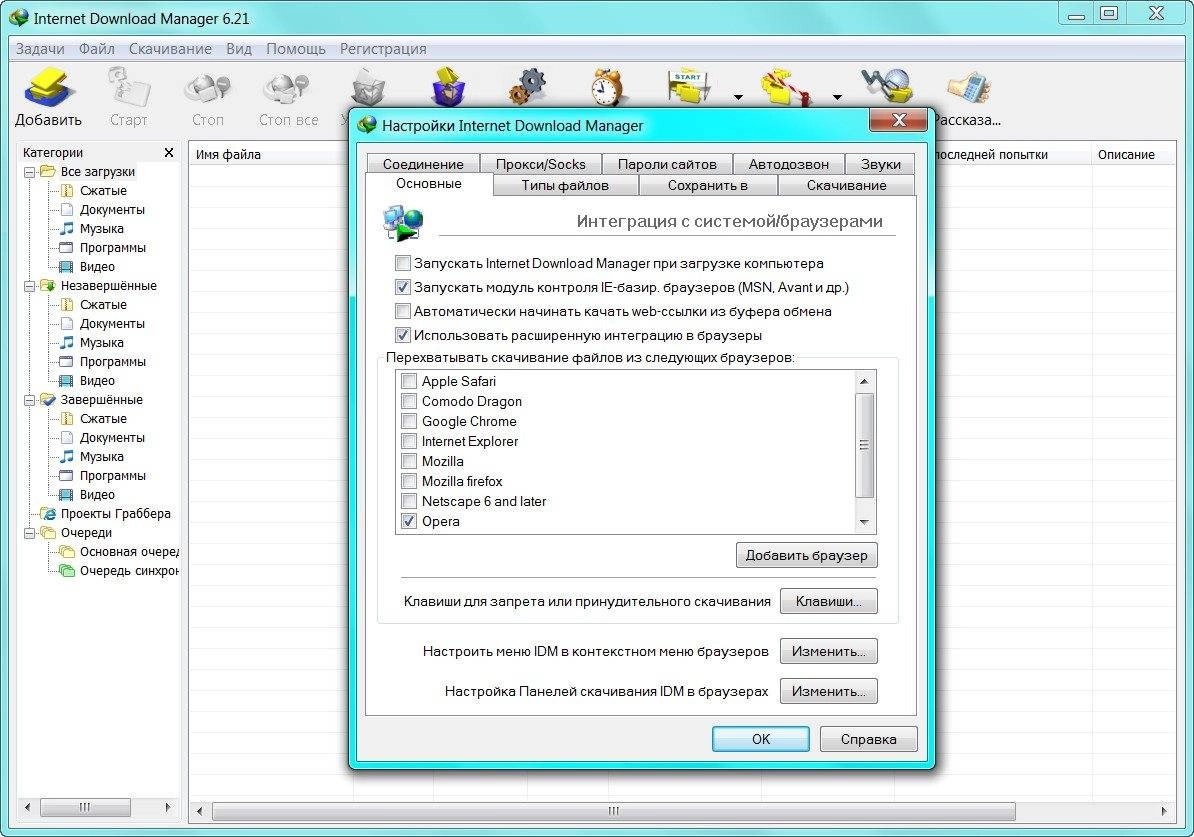
Task: Click the Добавить браузер button
Action: pos(806,555)
